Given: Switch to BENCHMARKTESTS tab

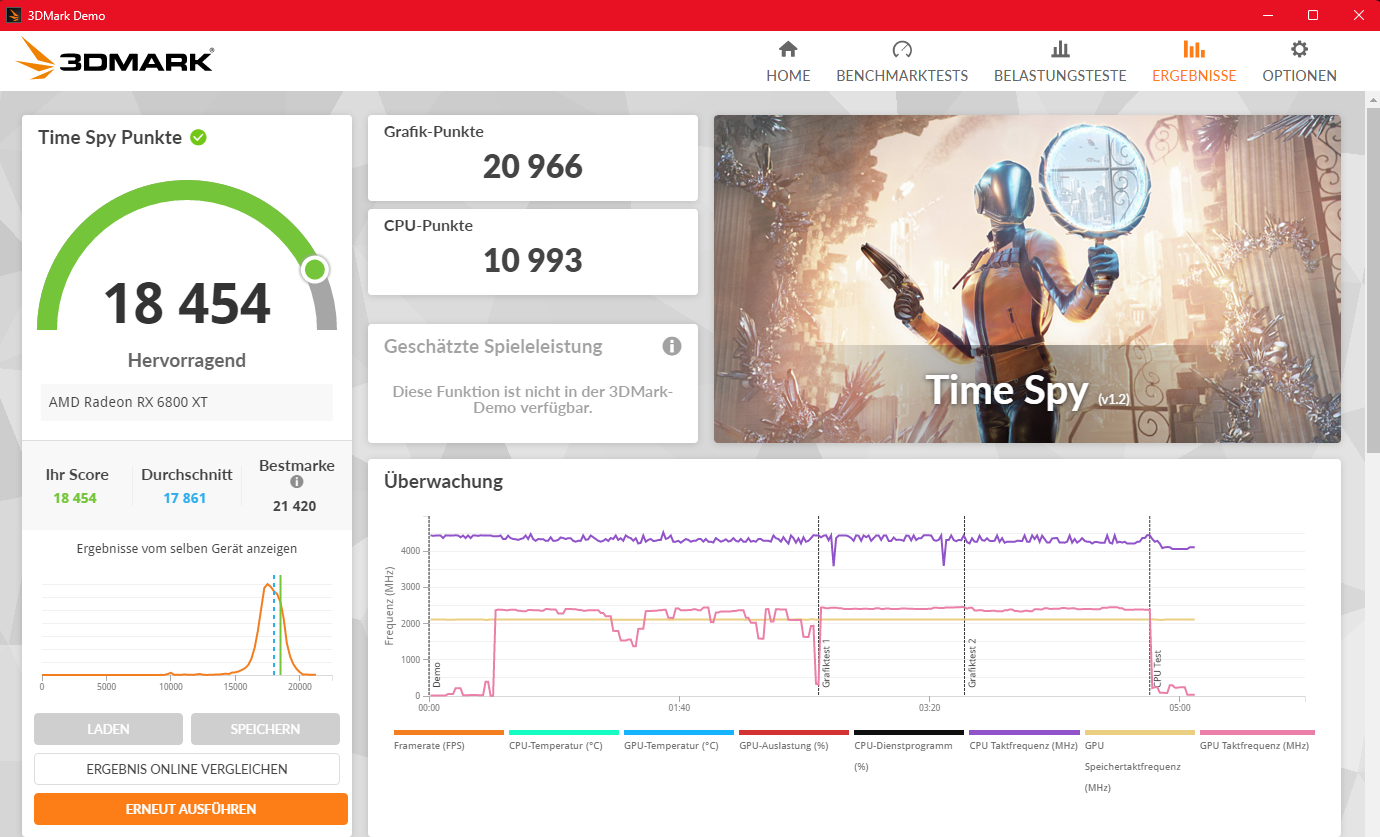Looking at the screenshot, I should pyautogui.click(x=902, y=61).
